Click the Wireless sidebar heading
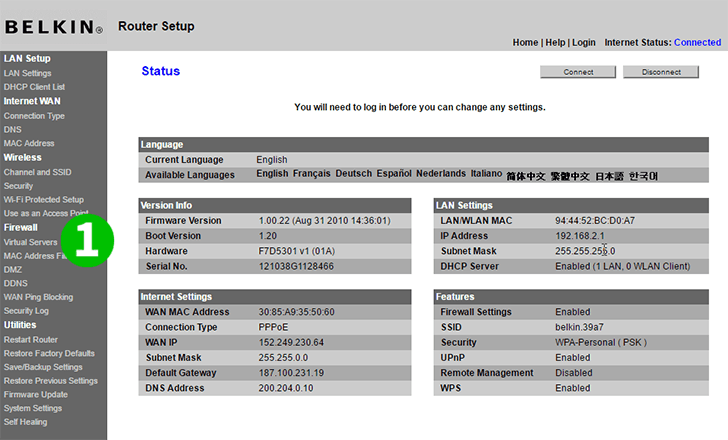Screen dimensions: 728x440 coord(22,158)
